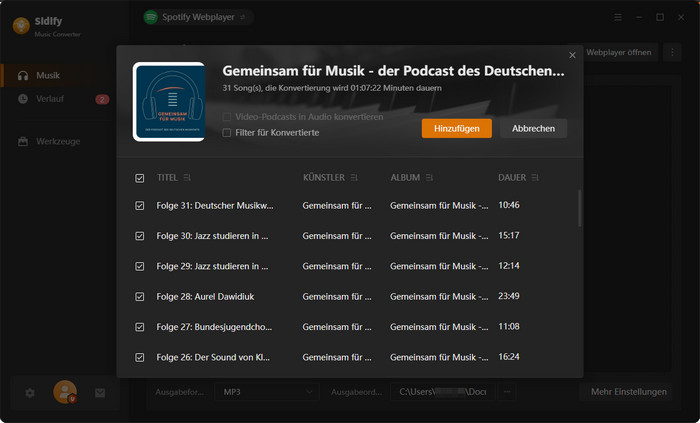This screenshot has height=423, width=700.
Task: Click the Sidify logo icon
Action: (21, 26)
